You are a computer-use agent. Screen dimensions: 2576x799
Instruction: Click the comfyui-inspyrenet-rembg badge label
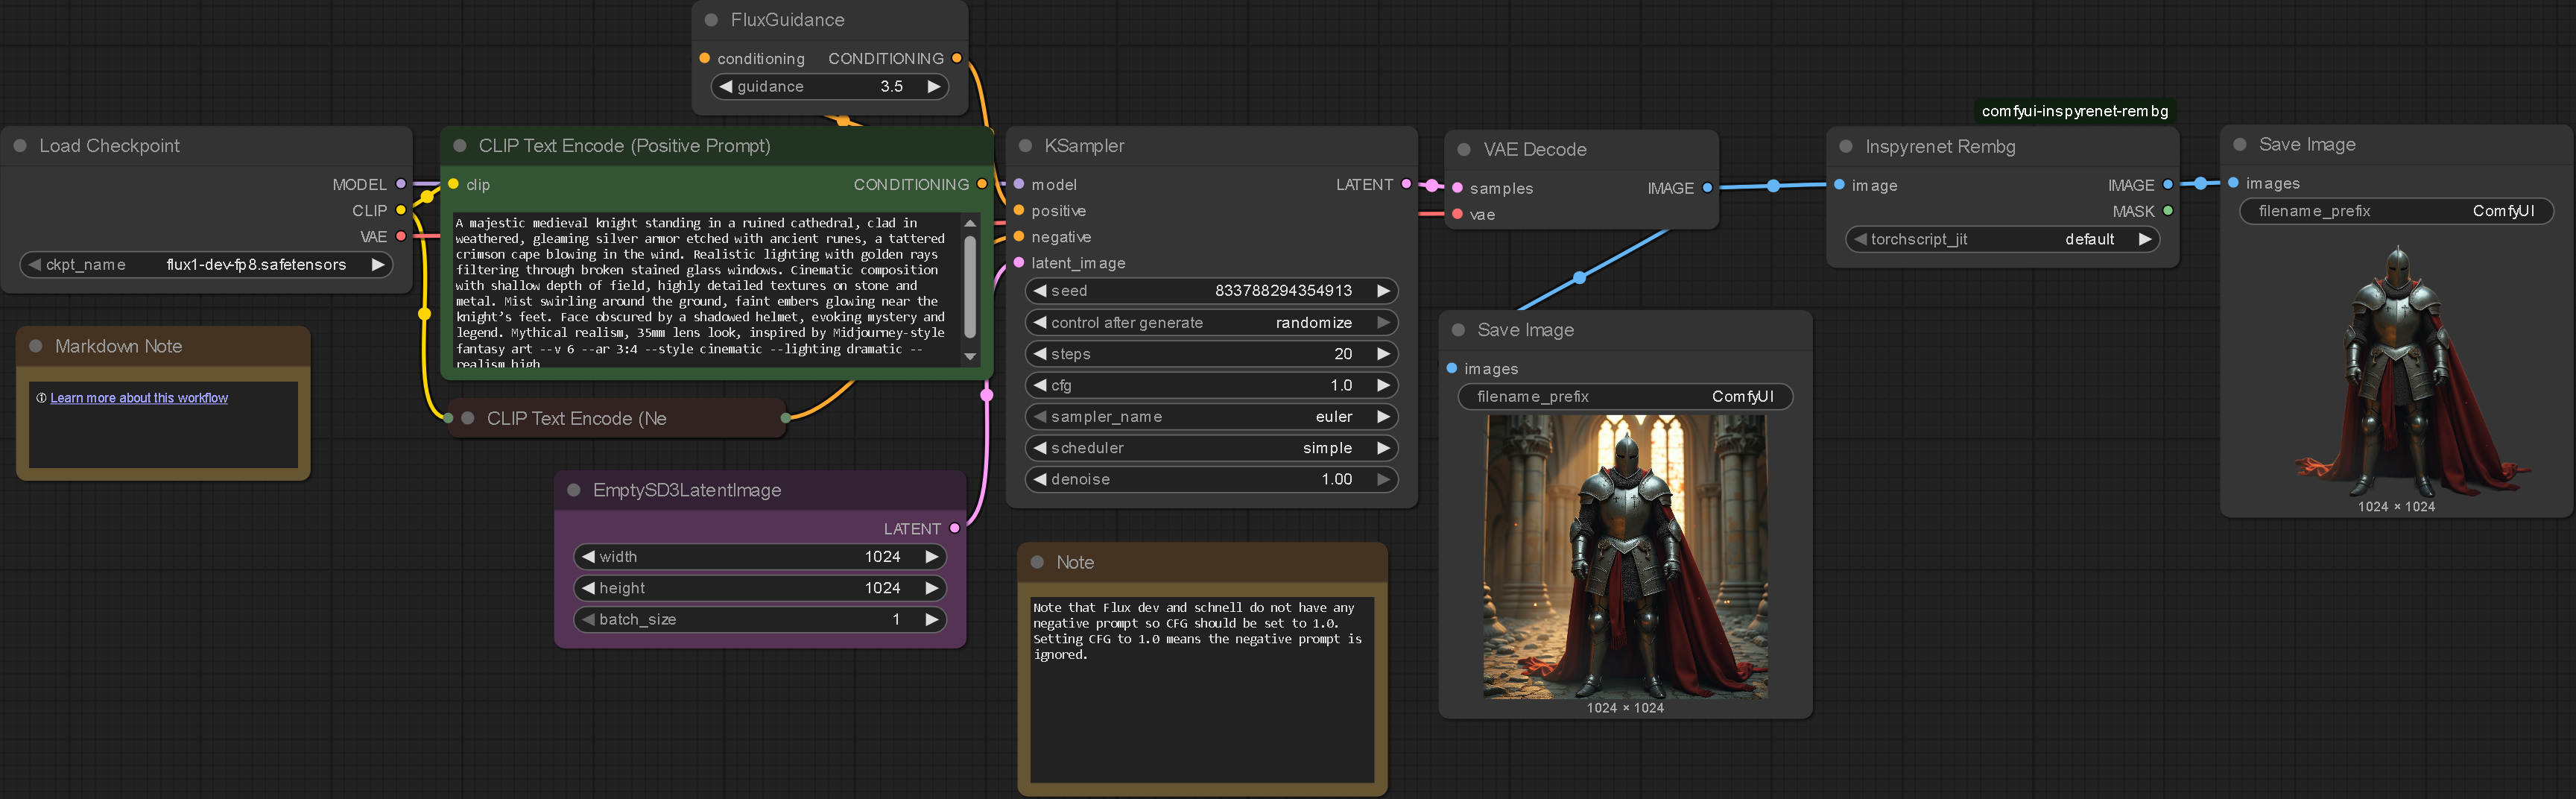point(2075,111)
